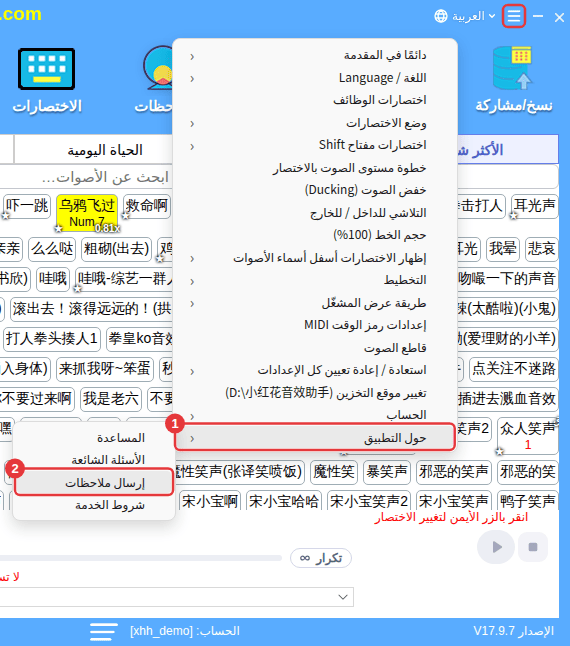Click the playback progress bar

click(140, 558)
